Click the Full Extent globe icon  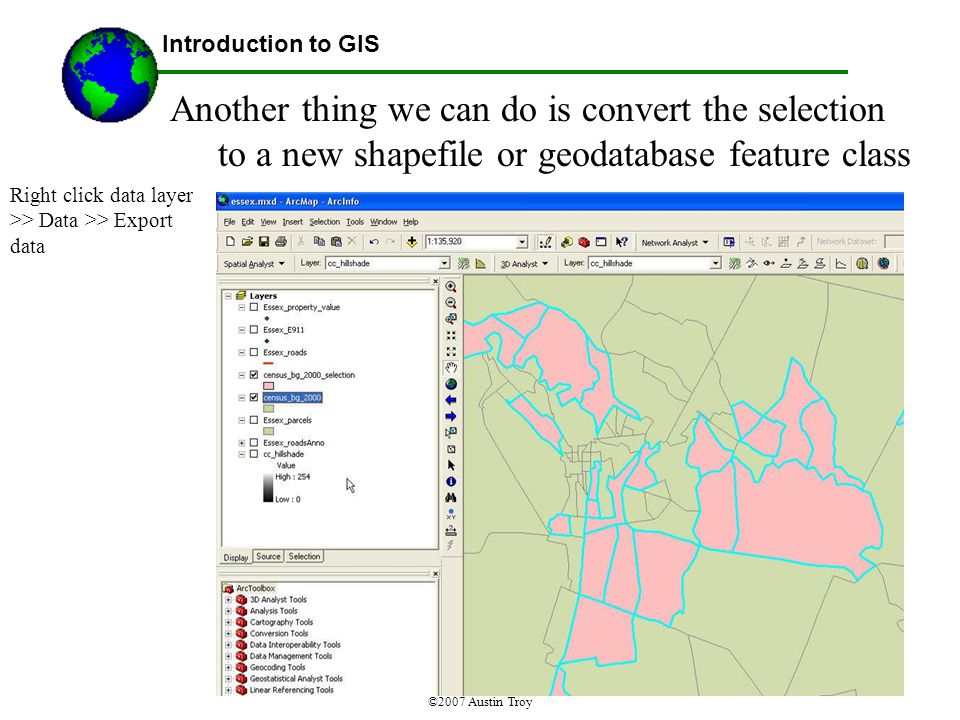click(451, 384)
